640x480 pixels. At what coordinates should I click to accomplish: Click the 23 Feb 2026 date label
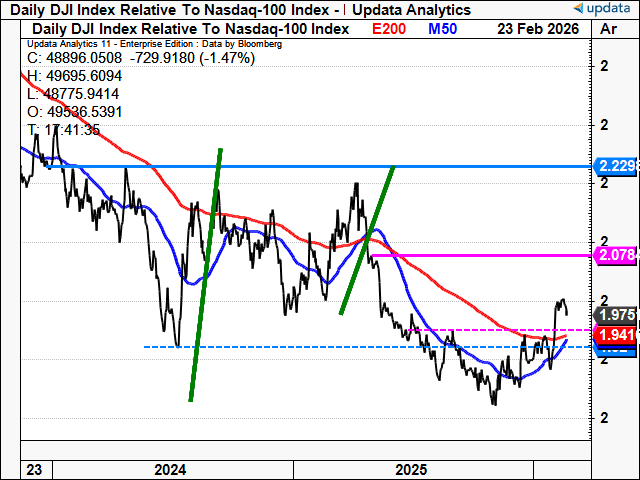pos(540,28)
